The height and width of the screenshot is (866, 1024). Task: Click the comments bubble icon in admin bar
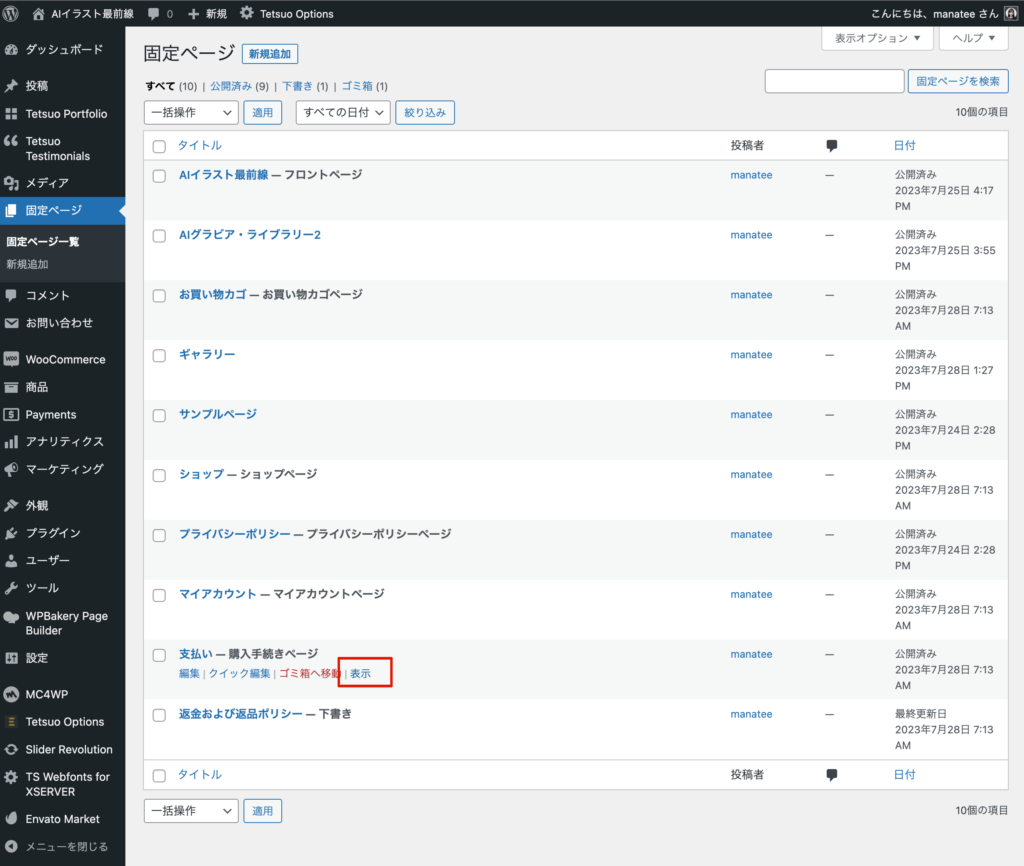pos(153,14)
